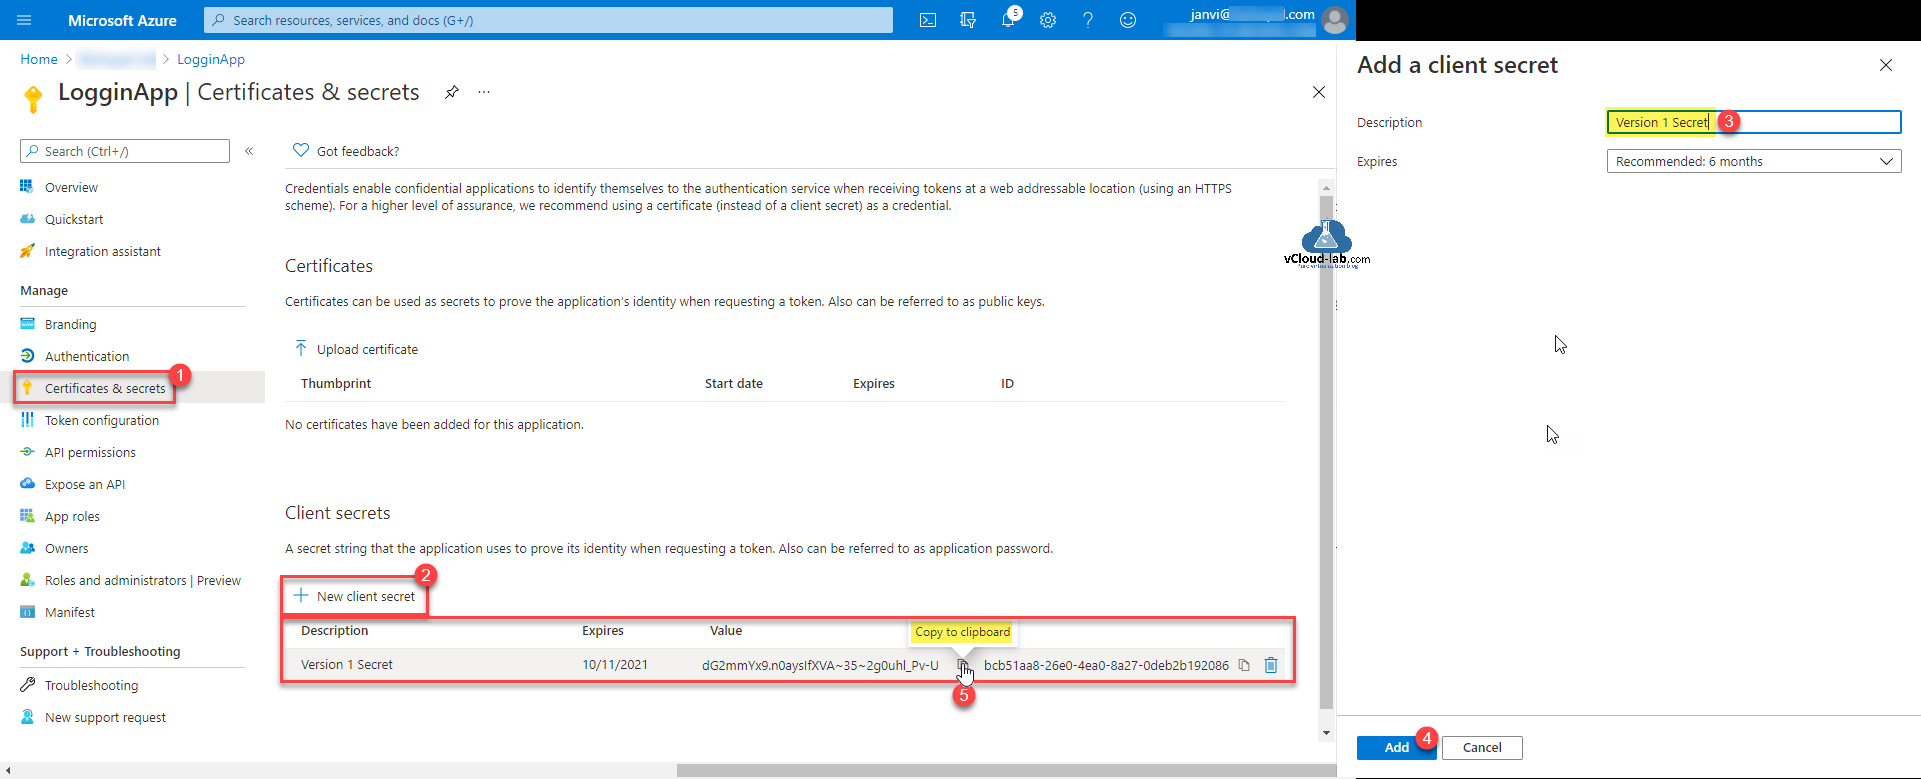The image size is (1921, 779).
Task: Click the left menu Search box
Action: pyautogui.click(x=125, y=151)
